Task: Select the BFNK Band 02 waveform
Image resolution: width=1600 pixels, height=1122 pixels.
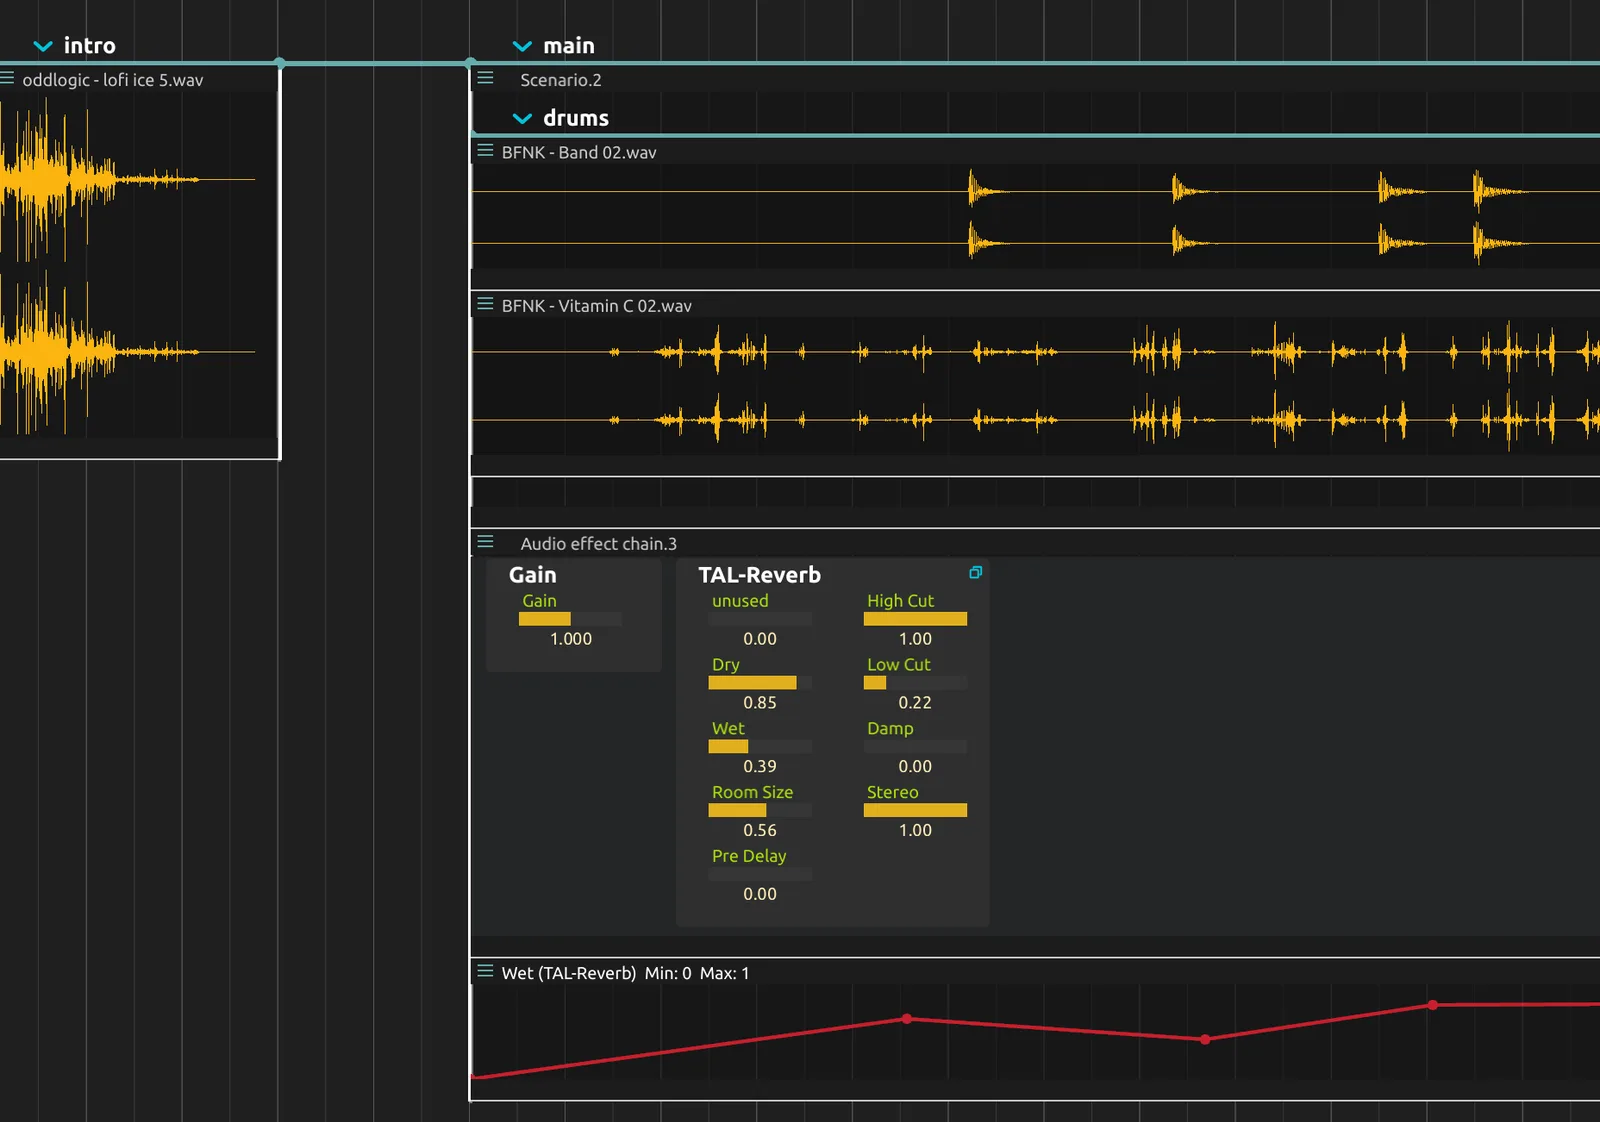Action: (x=1035, y=217)
